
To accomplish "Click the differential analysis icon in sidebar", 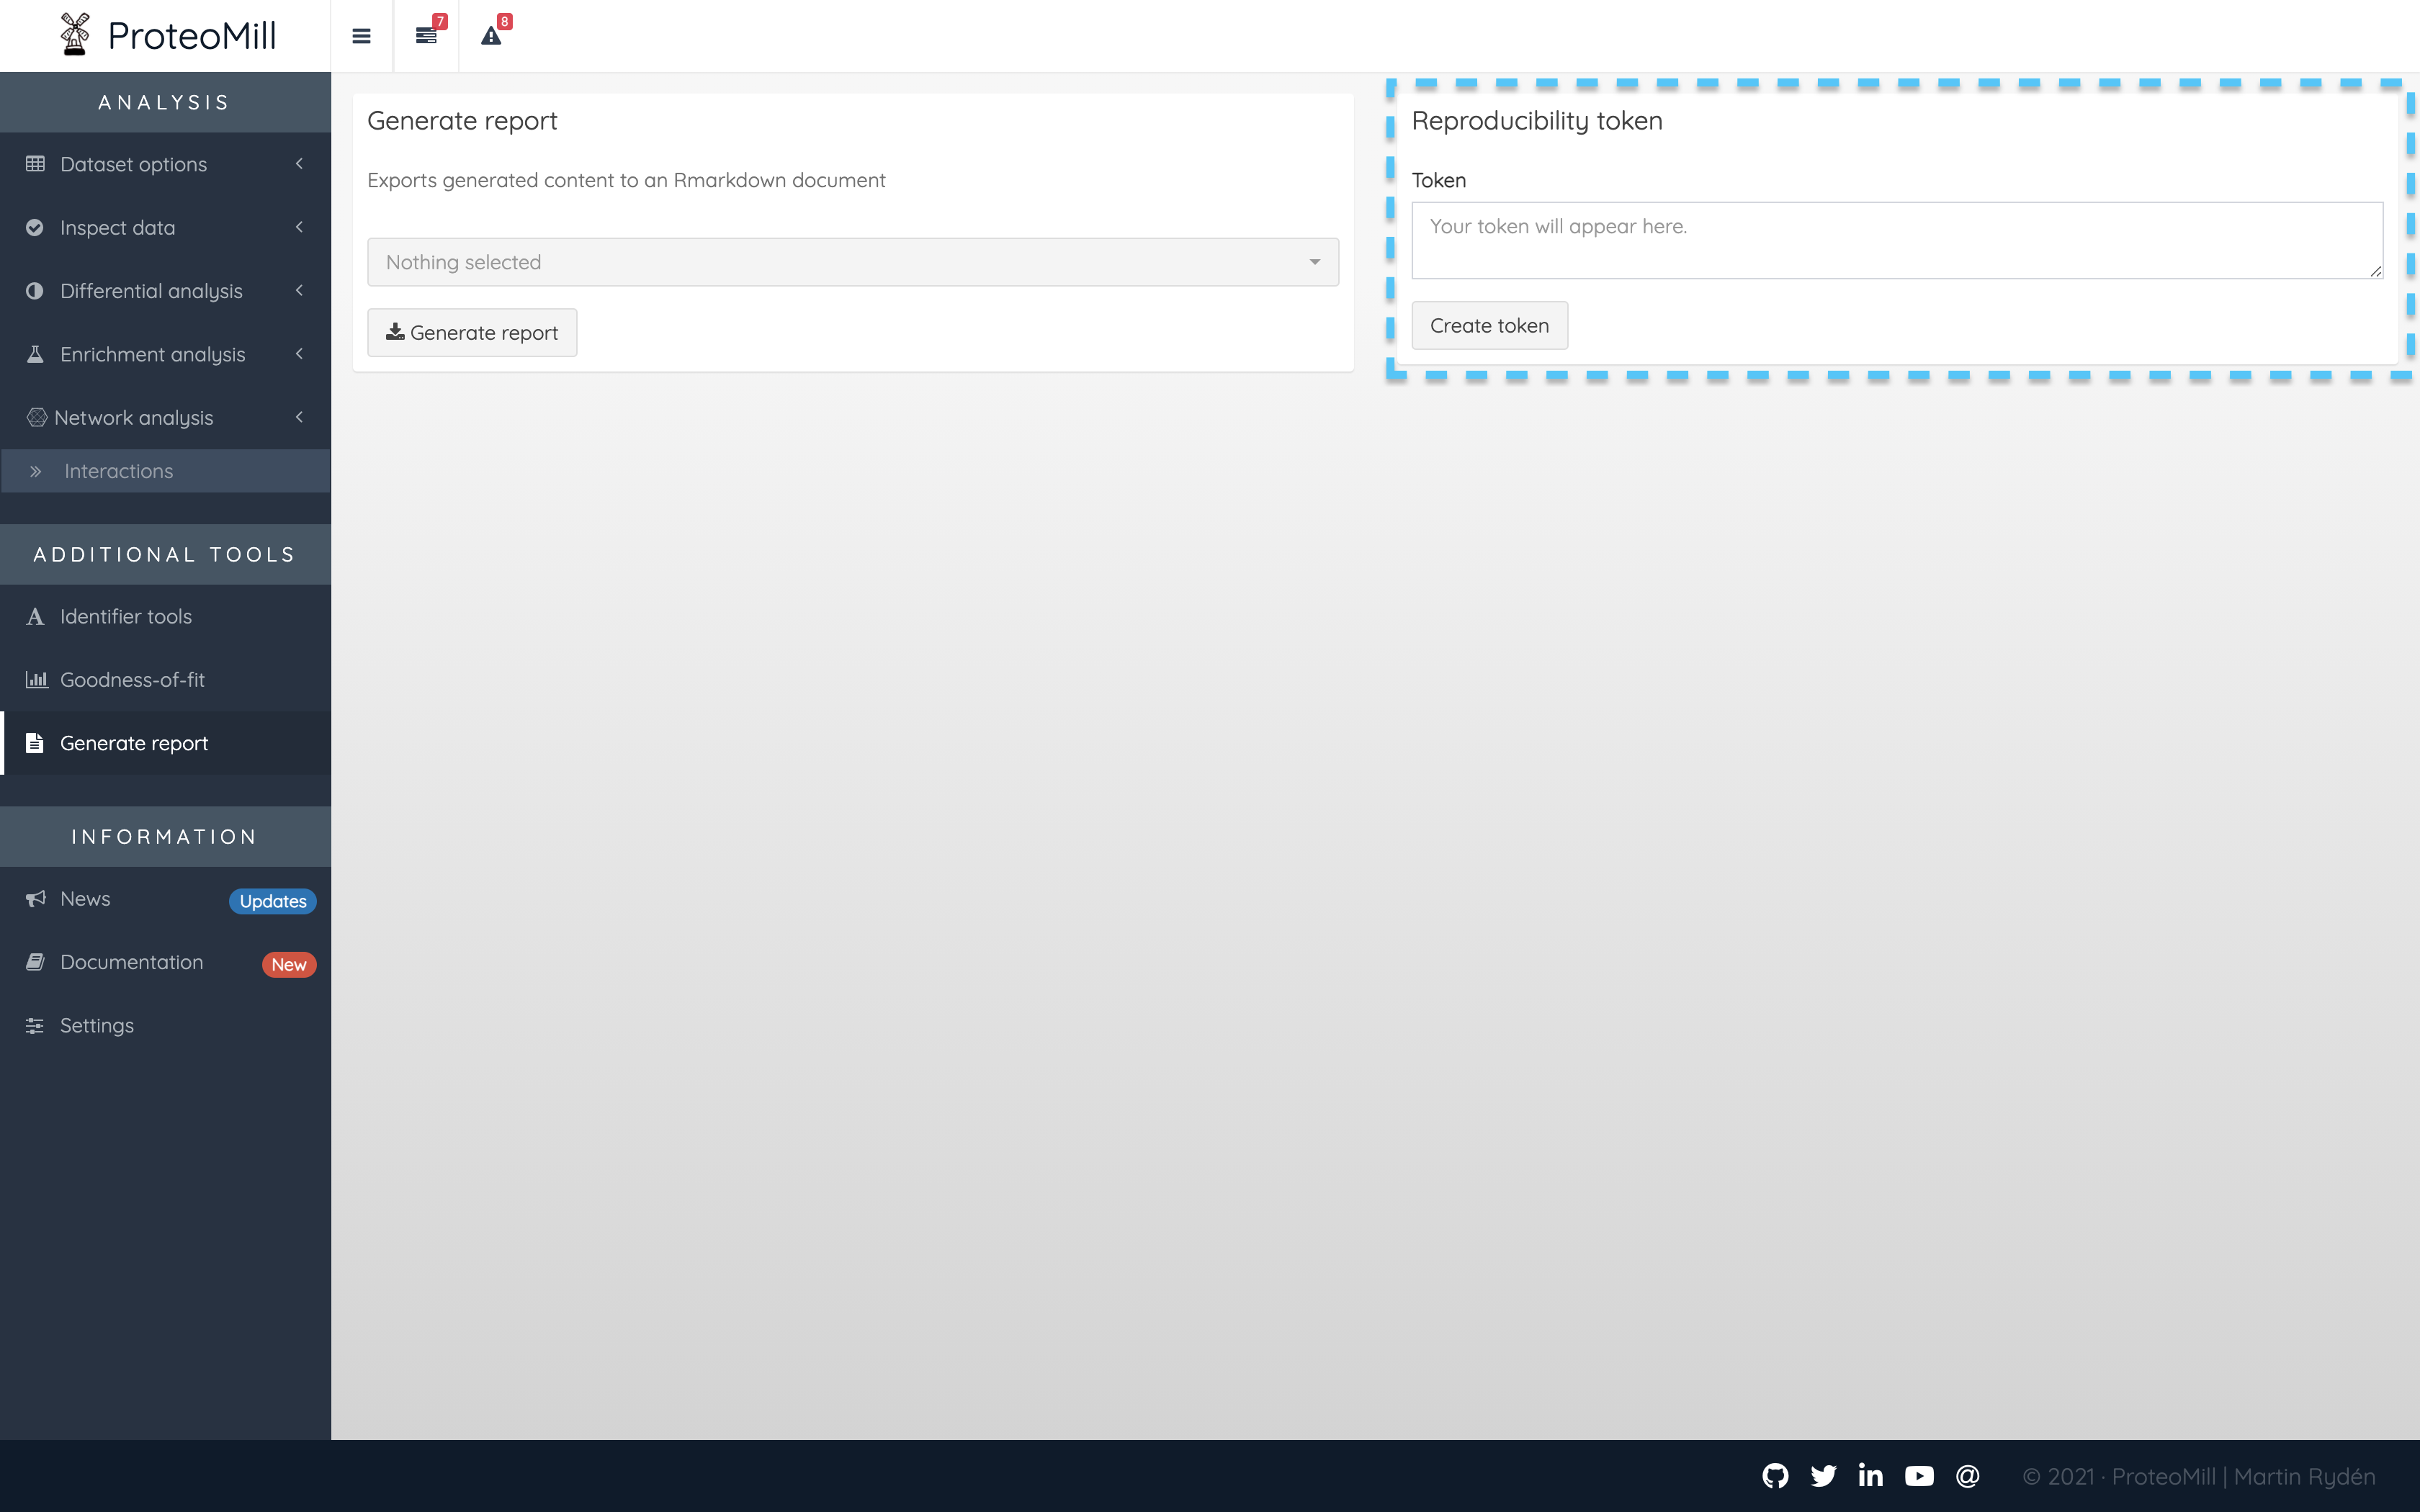I will point(35,291).
